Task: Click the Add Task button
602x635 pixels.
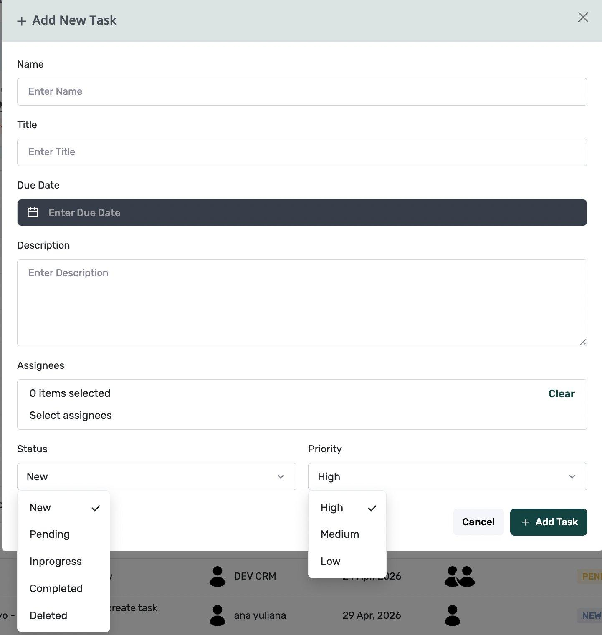Action: point(548,522)
